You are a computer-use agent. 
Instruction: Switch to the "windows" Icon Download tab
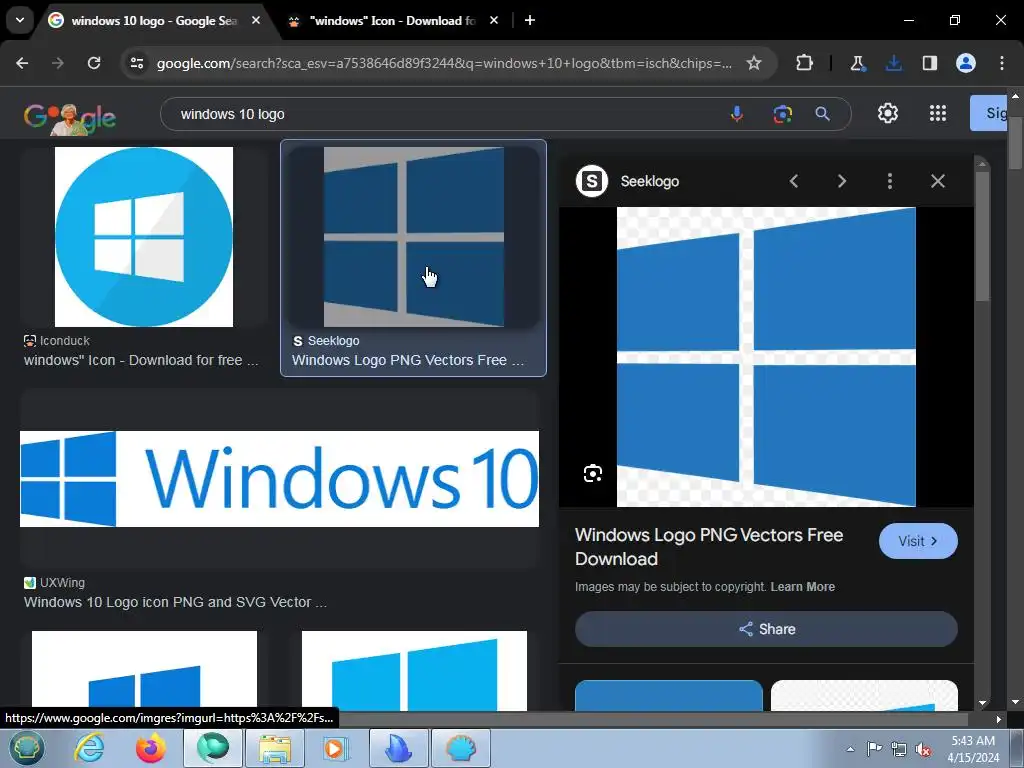[x=392, y=20]
